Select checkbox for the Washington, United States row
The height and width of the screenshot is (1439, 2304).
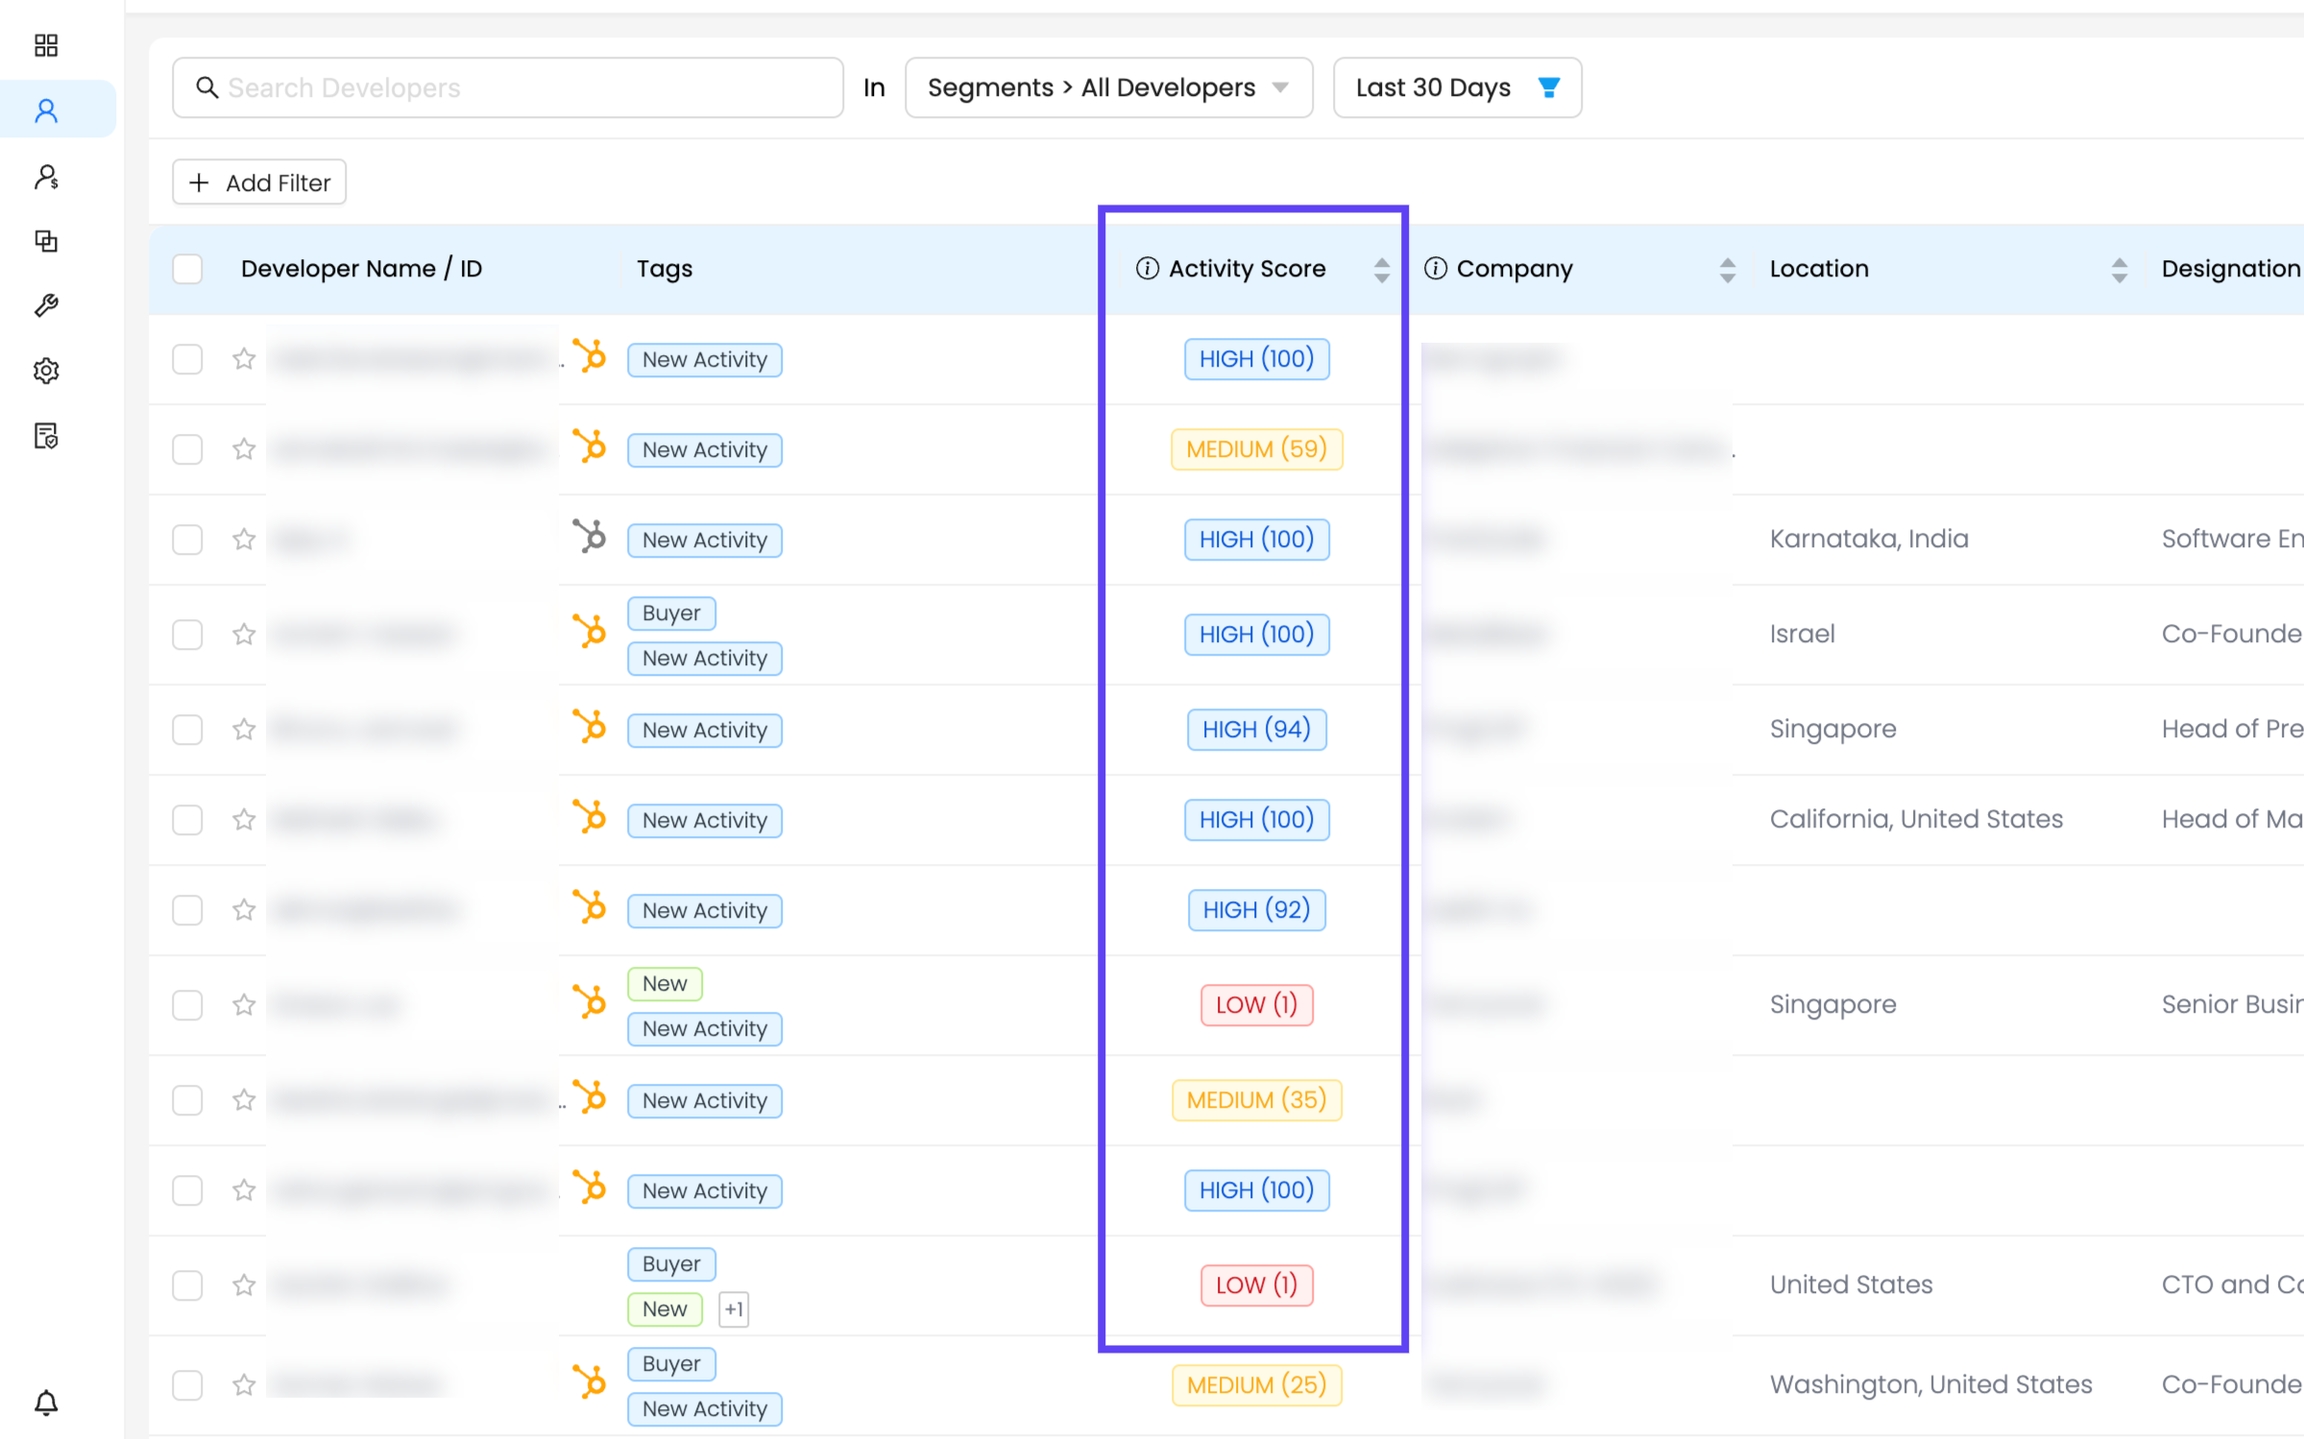[187, 1385]
